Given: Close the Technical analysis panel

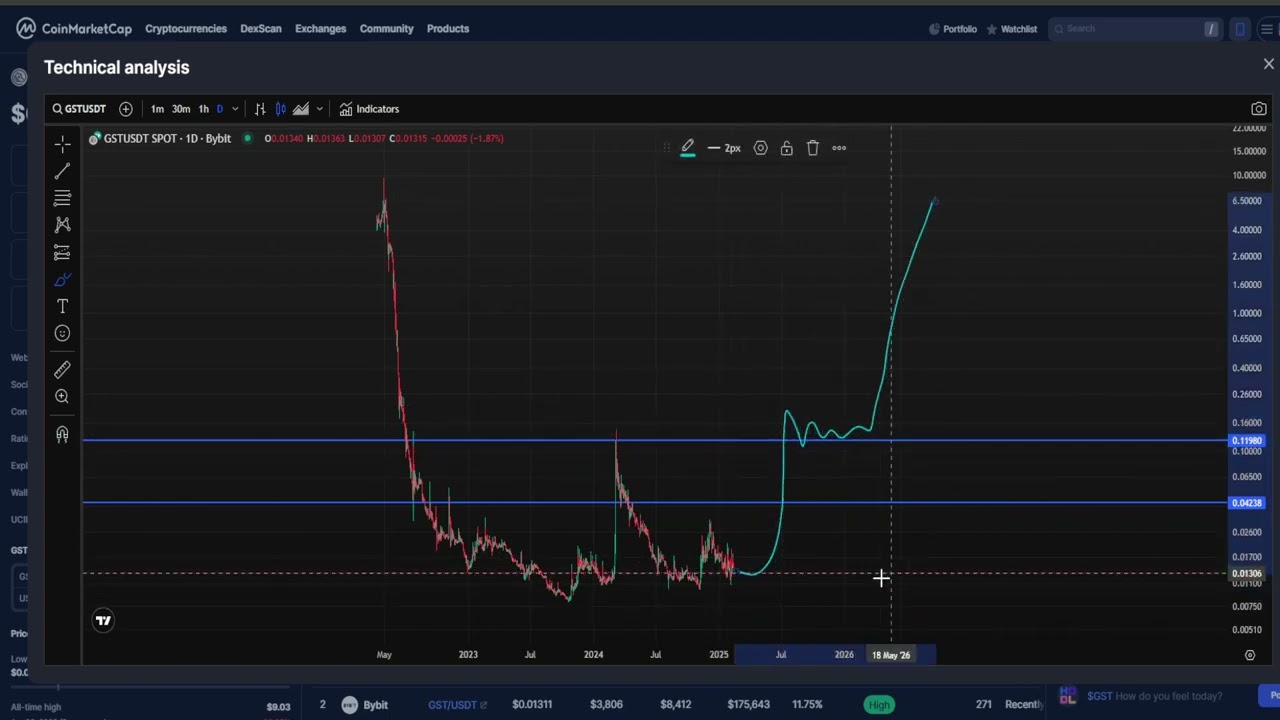Looking at the screenshot, I should (1269, 64).
